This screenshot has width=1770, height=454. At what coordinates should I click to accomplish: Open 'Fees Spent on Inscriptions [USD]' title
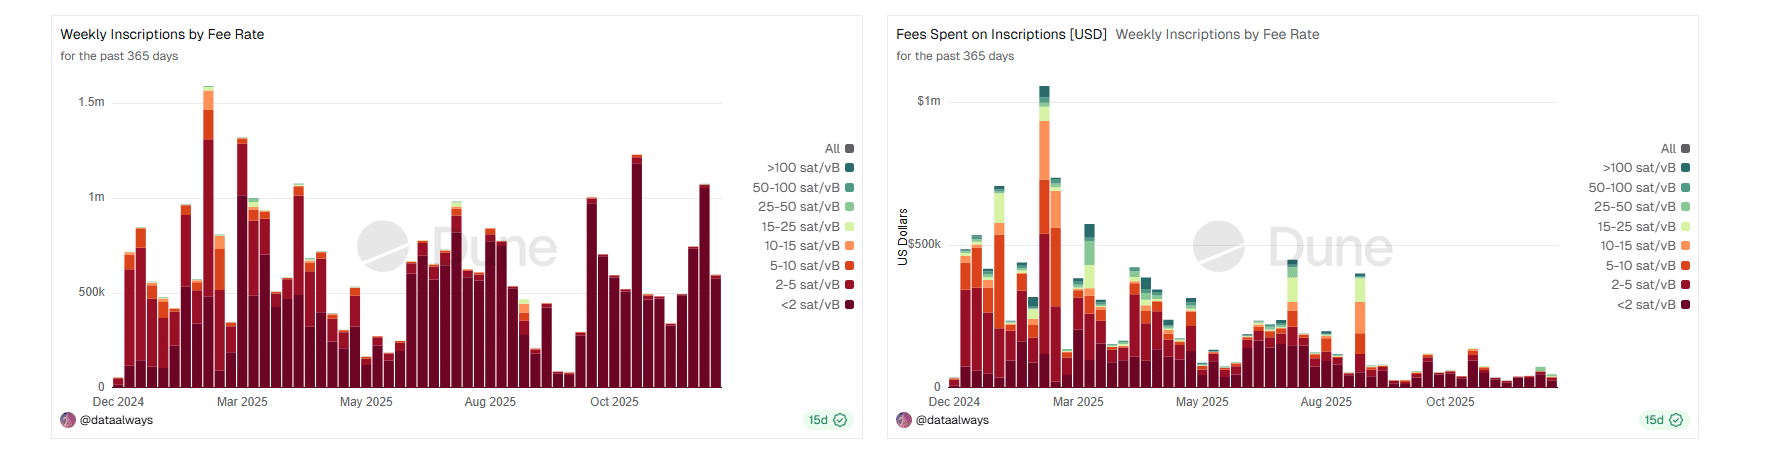tap(1001, 34)
